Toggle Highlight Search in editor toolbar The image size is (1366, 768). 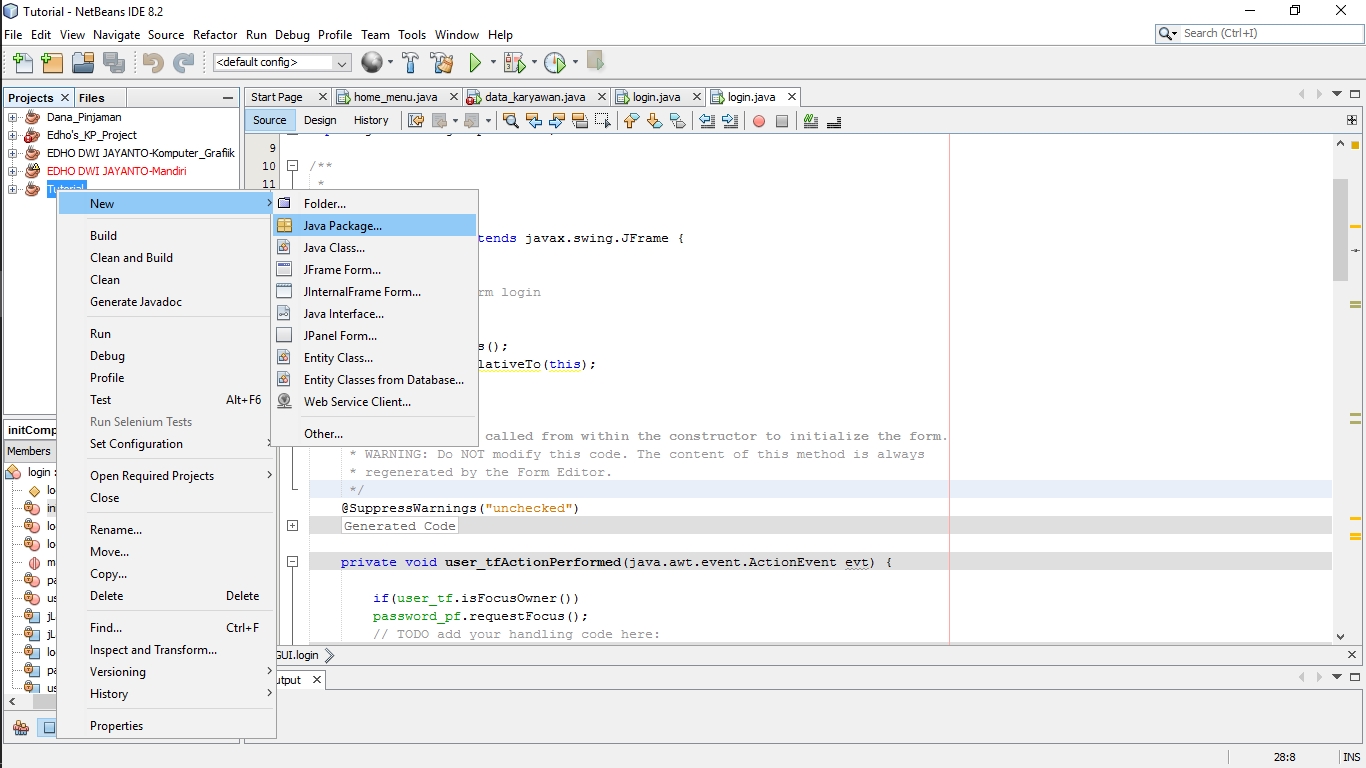579,121
